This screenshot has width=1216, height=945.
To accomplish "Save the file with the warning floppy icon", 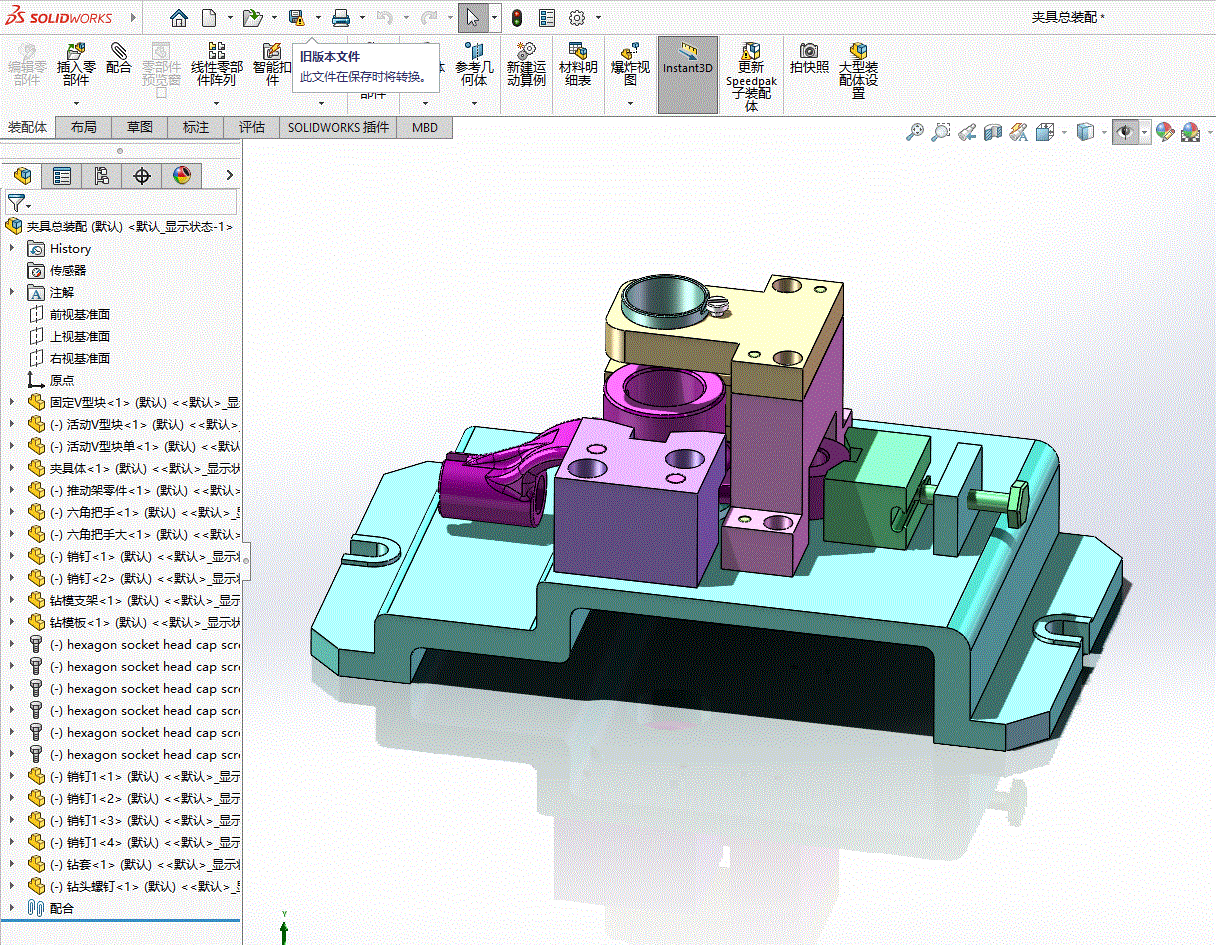I will (296, 18).
